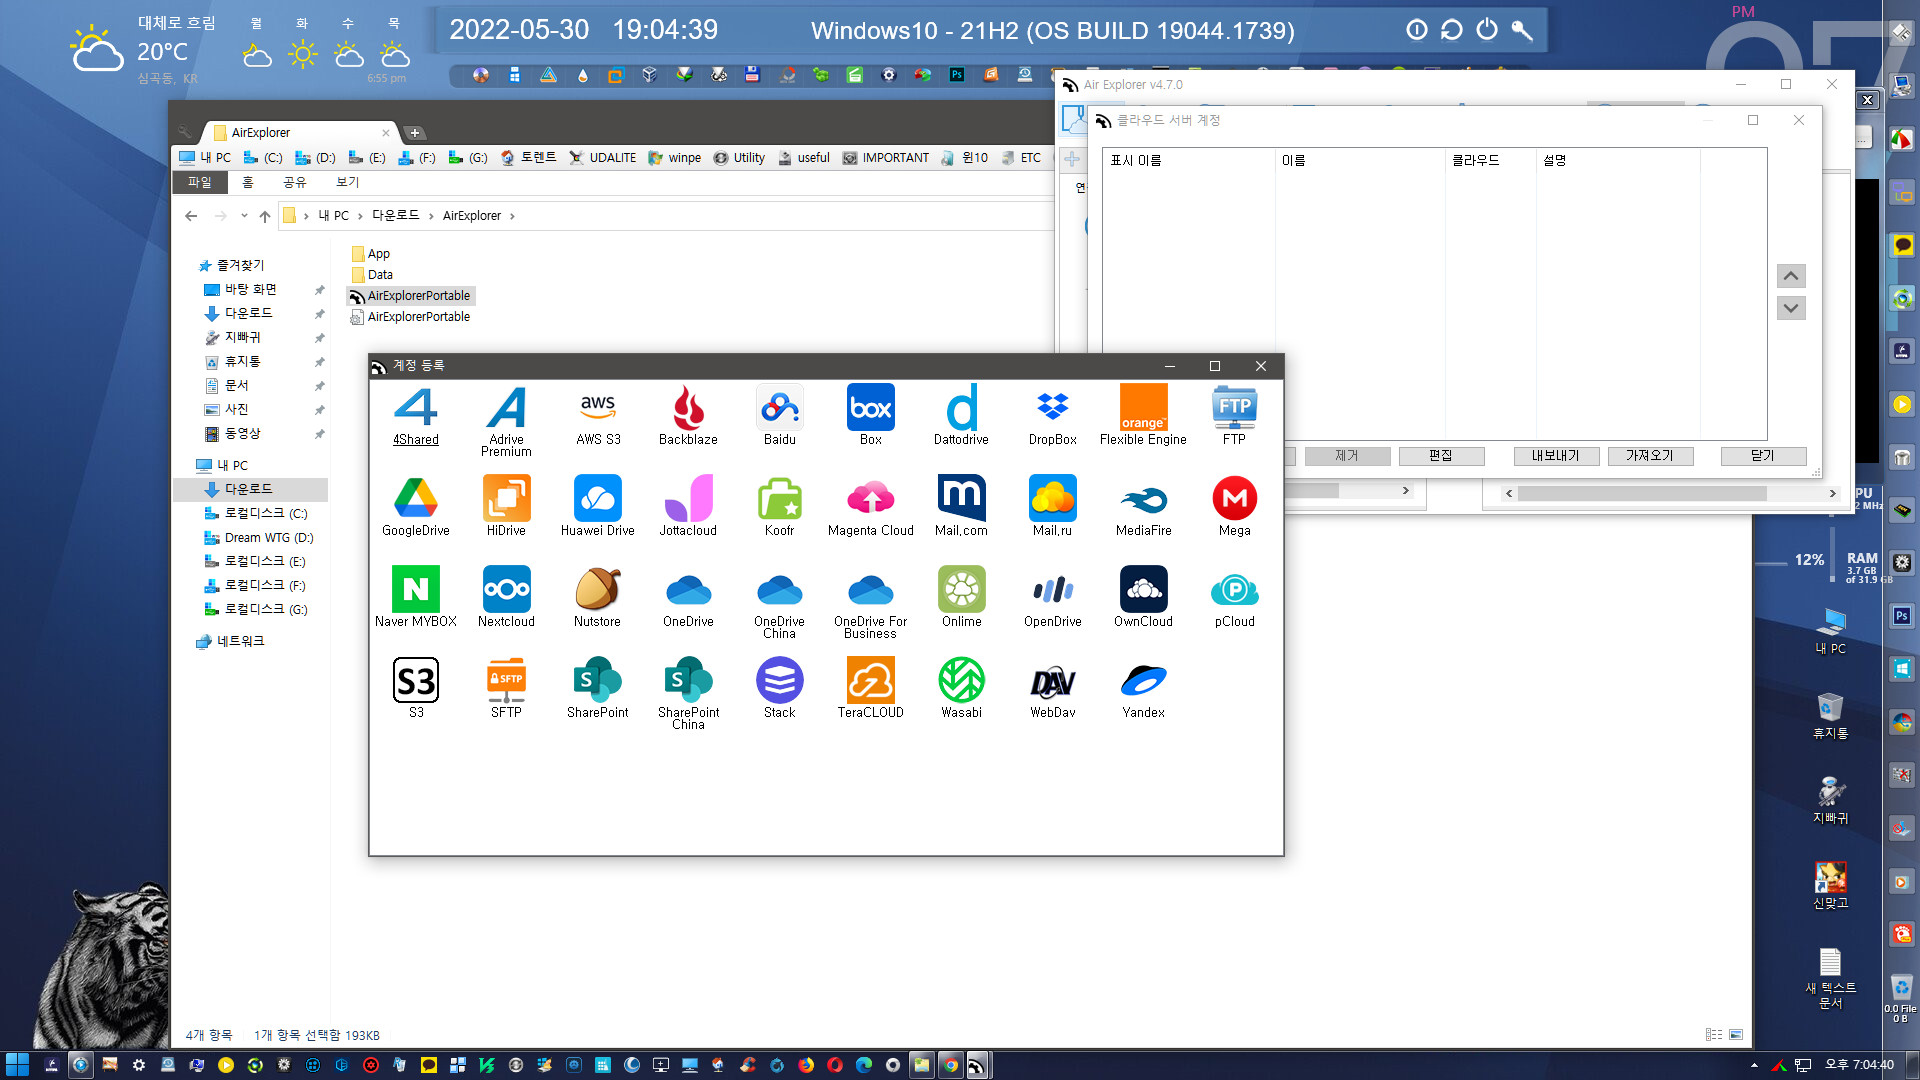The image size is (1920, 1080).
Task: Pick DropBox account type
Action: point(1053,415)
